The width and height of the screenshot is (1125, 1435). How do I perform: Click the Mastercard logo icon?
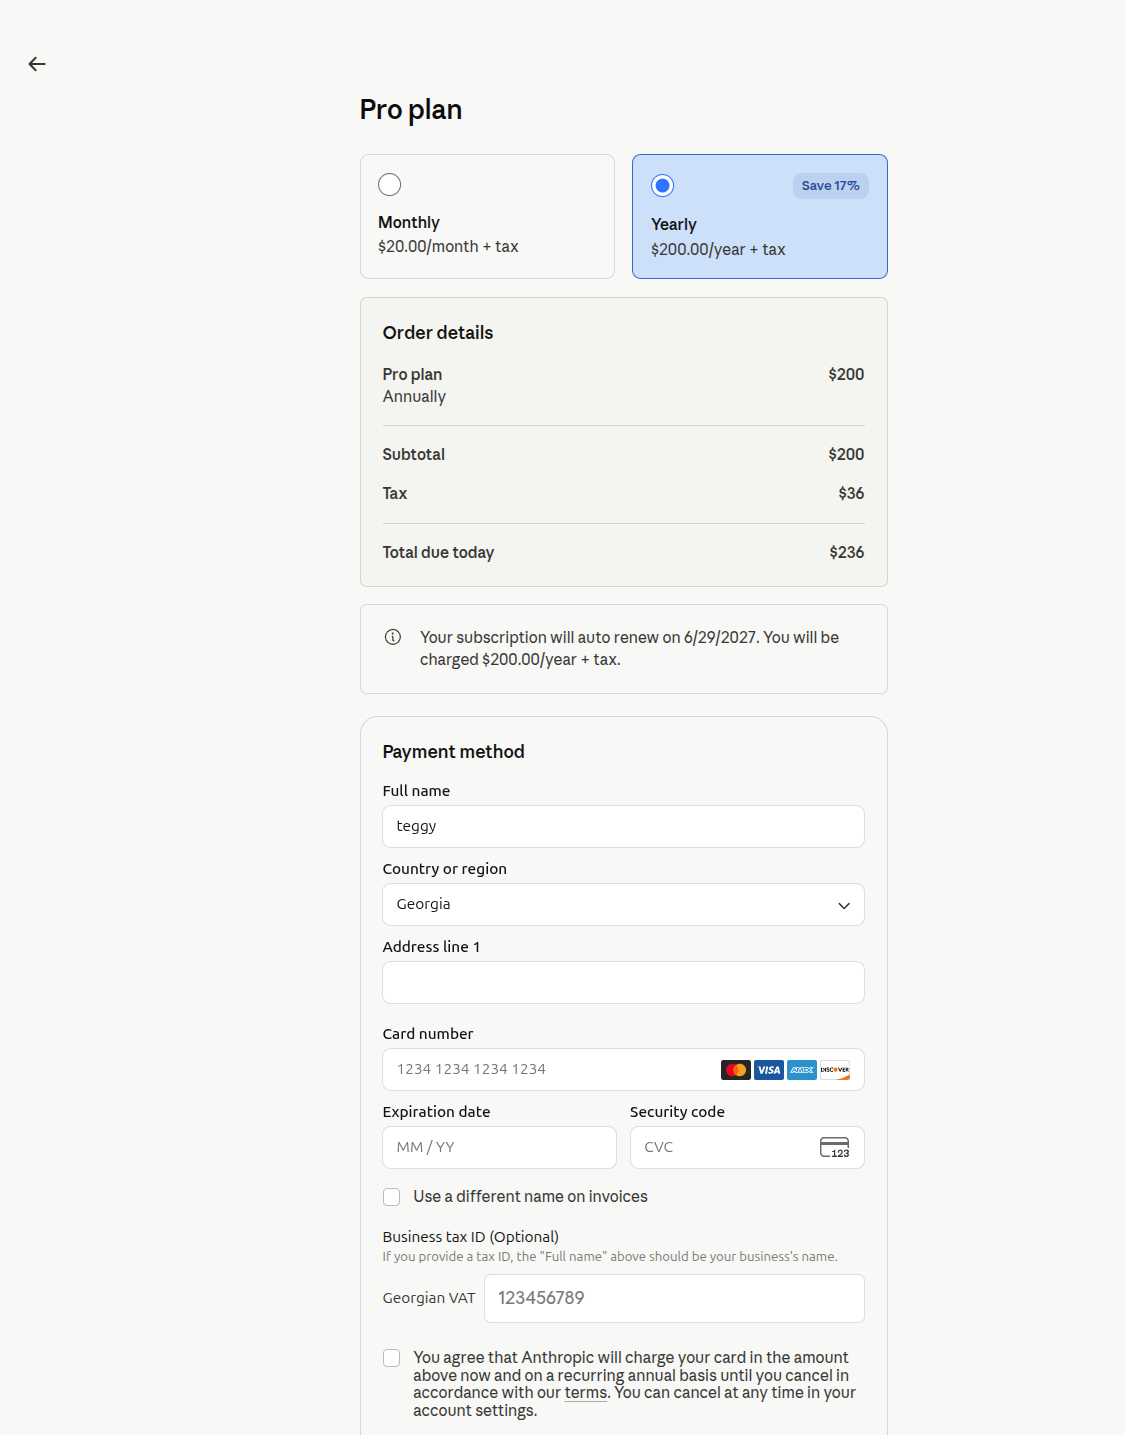[736, 1070]
